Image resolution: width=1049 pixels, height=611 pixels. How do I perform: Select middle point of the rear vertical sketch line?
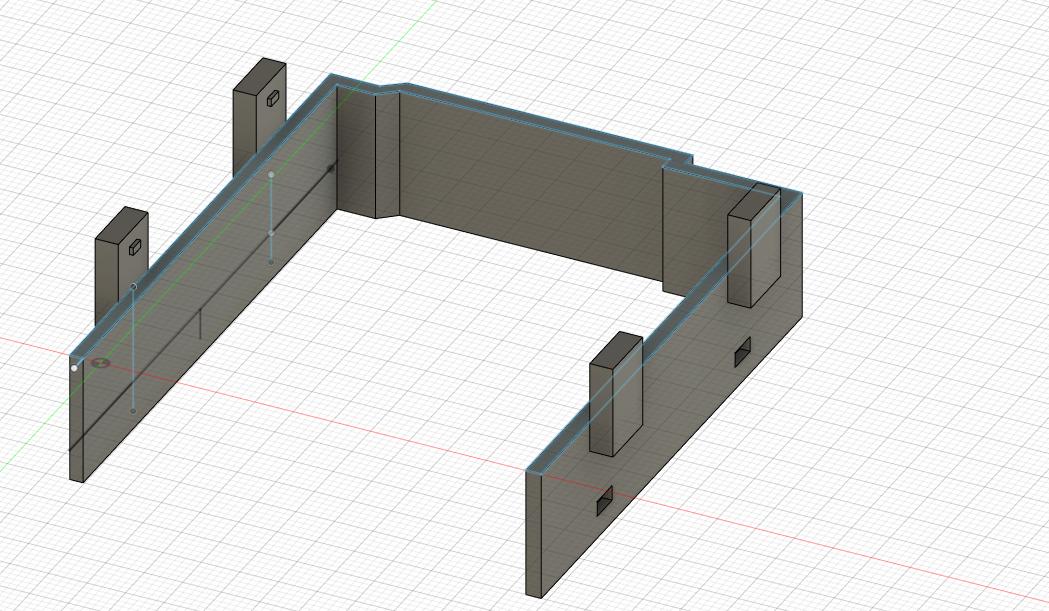[271, 233]
